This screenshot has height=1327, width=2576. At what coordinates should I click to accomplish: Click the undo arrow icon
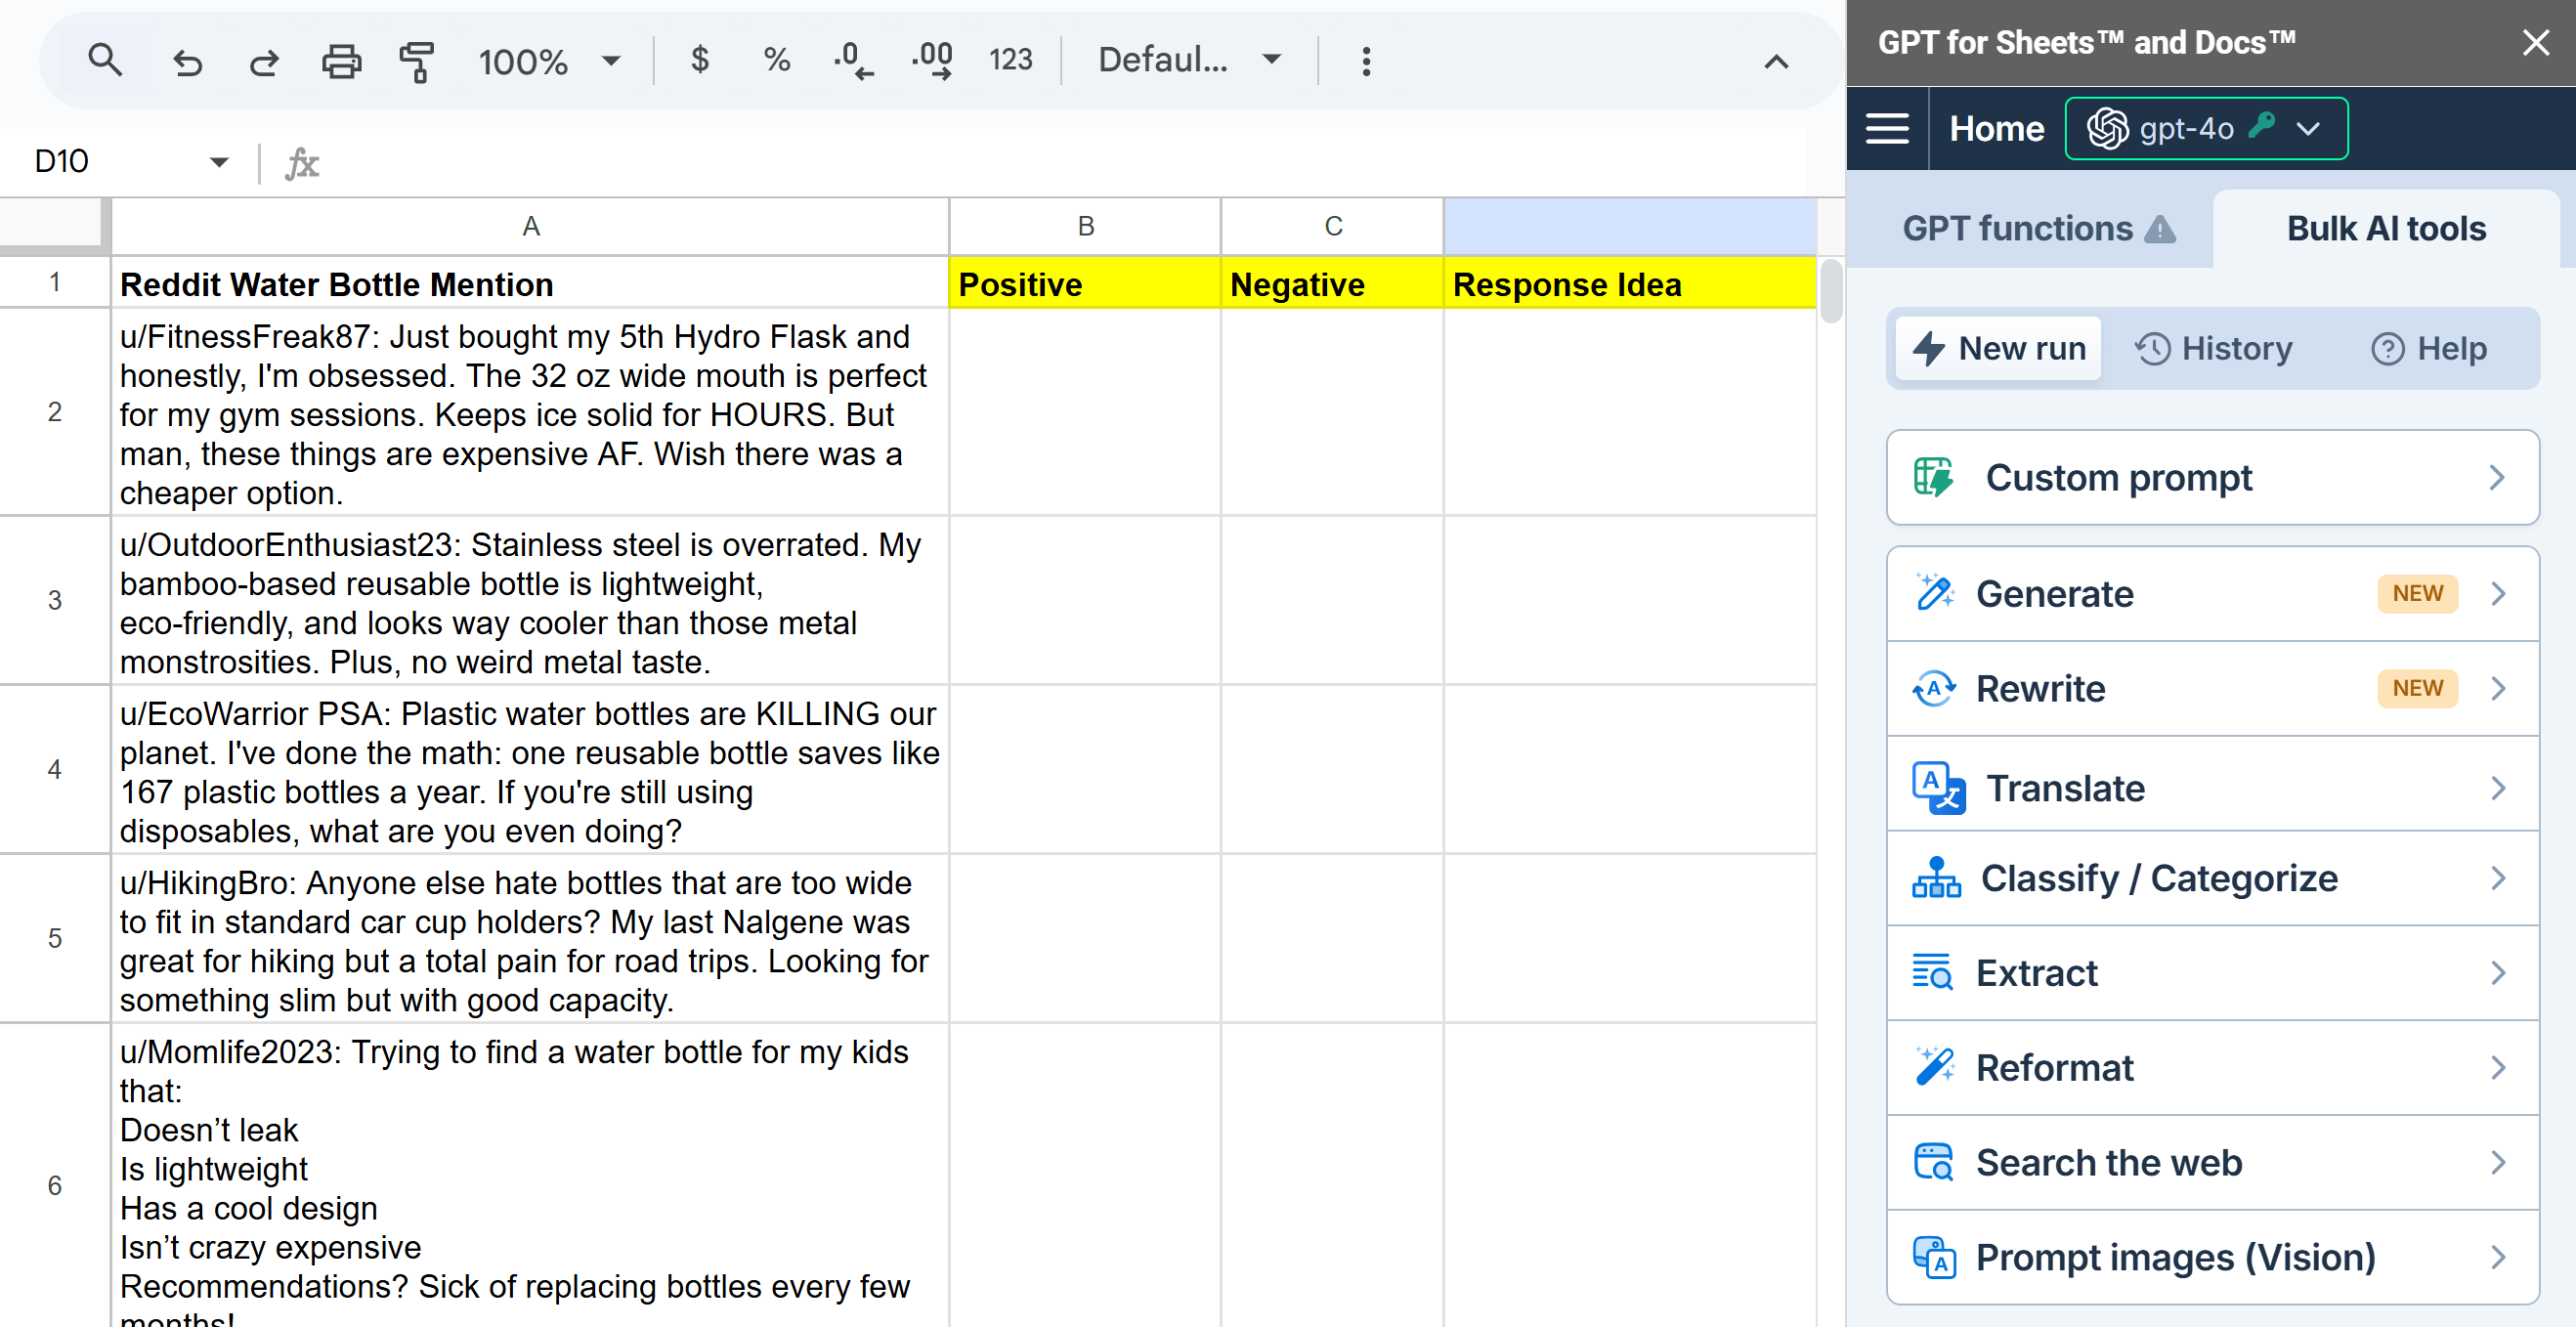pos(187,62)
